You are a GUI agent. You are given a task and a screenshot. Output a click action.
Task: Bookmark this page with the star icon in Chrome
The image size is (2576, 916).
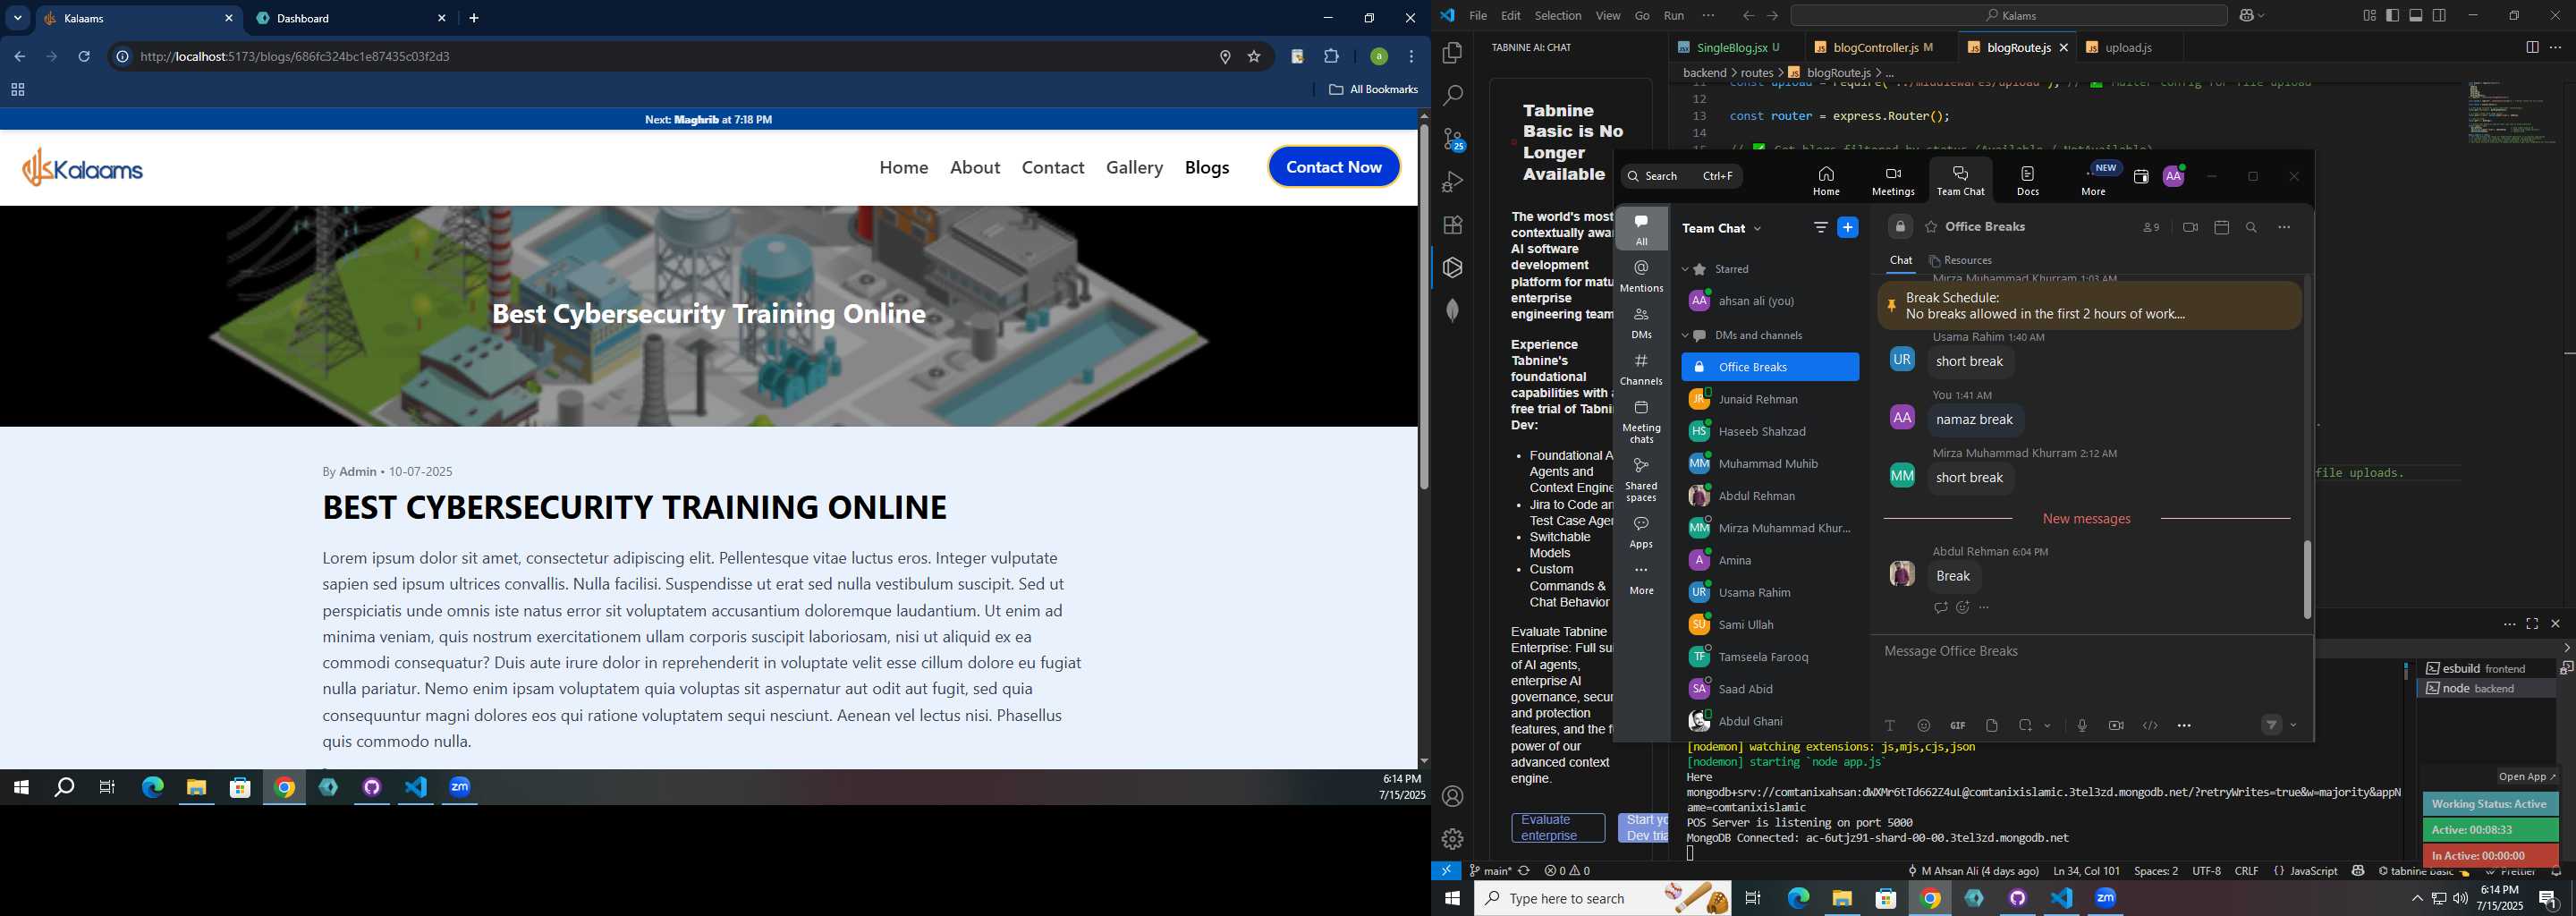coord(1254,57)
